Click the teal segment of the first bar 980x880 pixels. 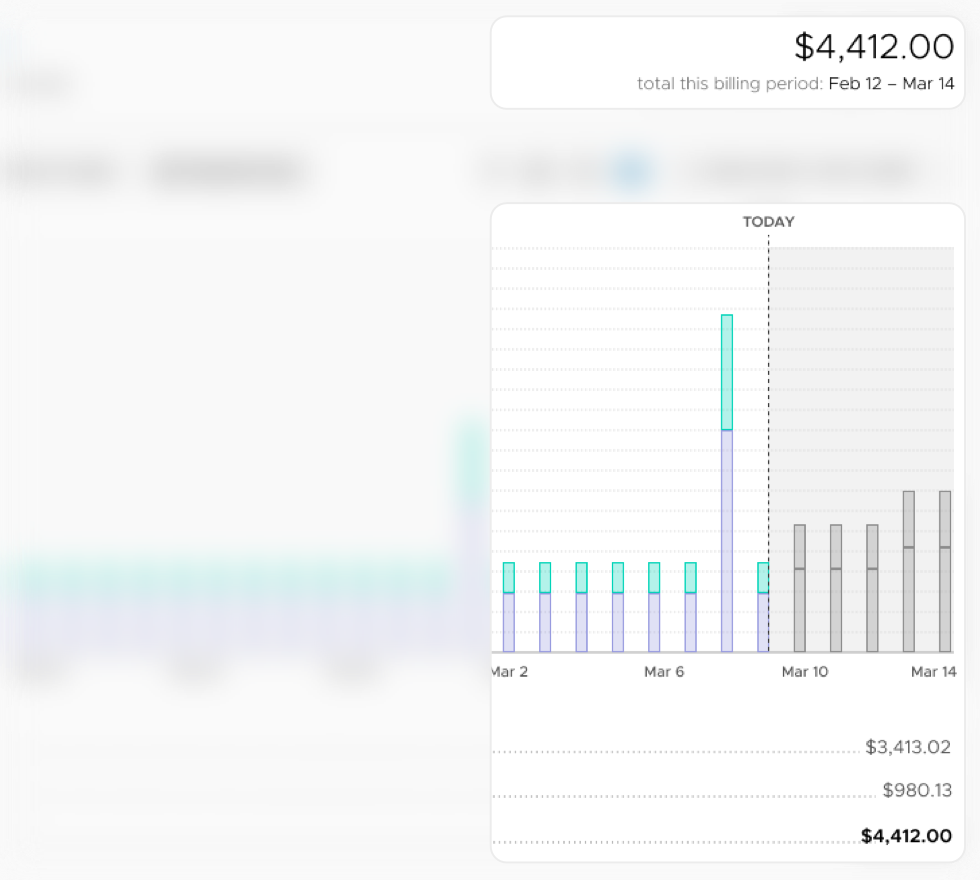509,578
